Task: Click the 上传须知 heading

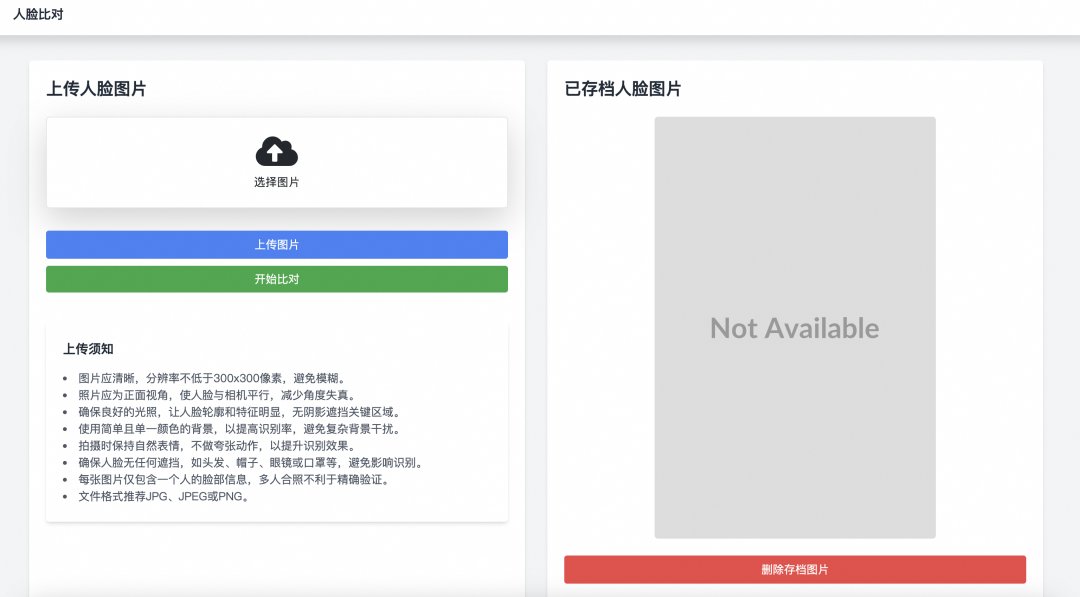Action: point(88,349)
